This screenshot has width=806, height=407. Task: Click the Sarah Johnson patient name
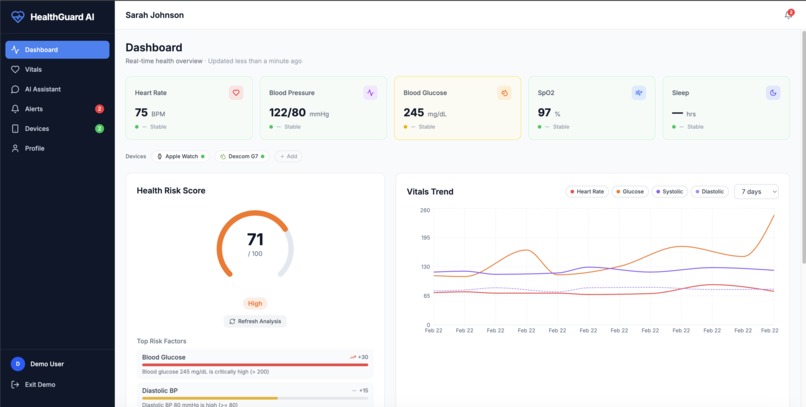154,15
